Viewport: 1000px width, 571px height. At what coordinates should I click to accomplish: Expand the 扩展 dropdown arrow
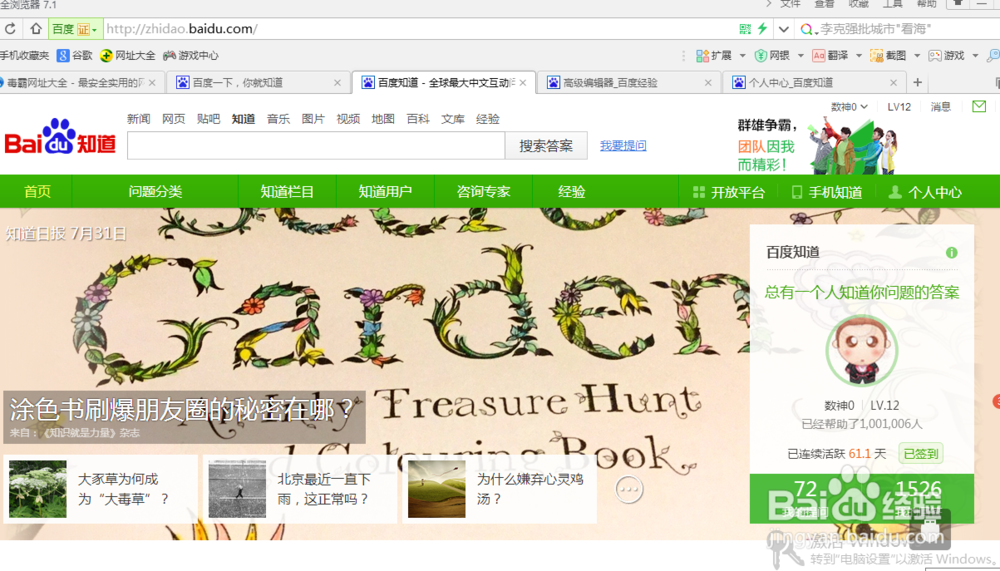pos(742,56)
